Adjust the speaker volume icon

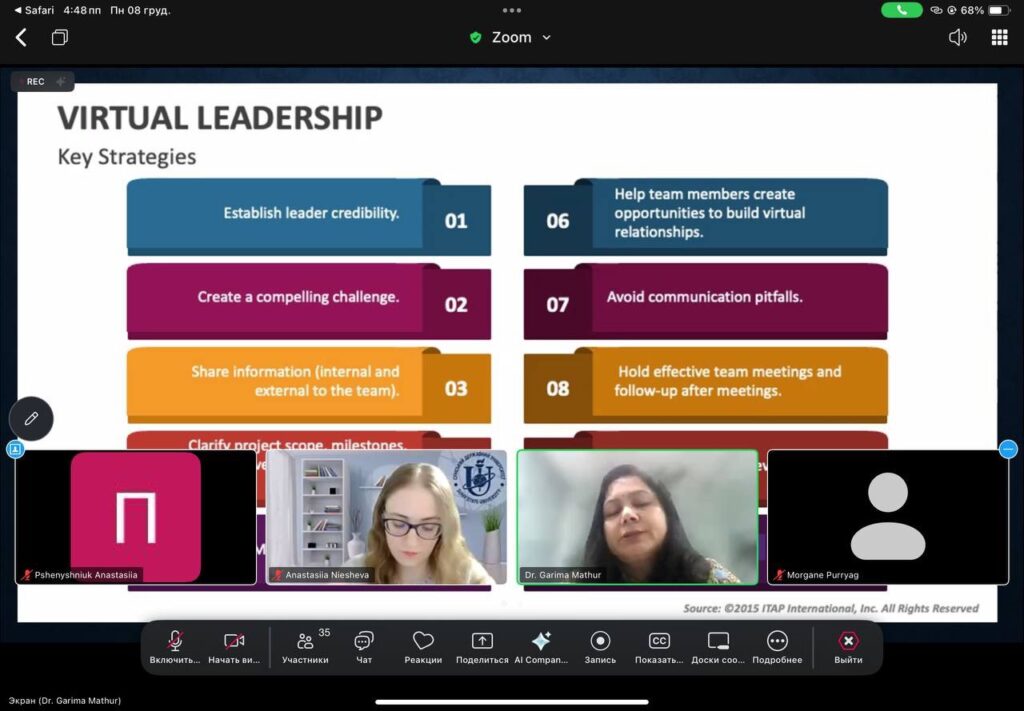tap(957, 38)
